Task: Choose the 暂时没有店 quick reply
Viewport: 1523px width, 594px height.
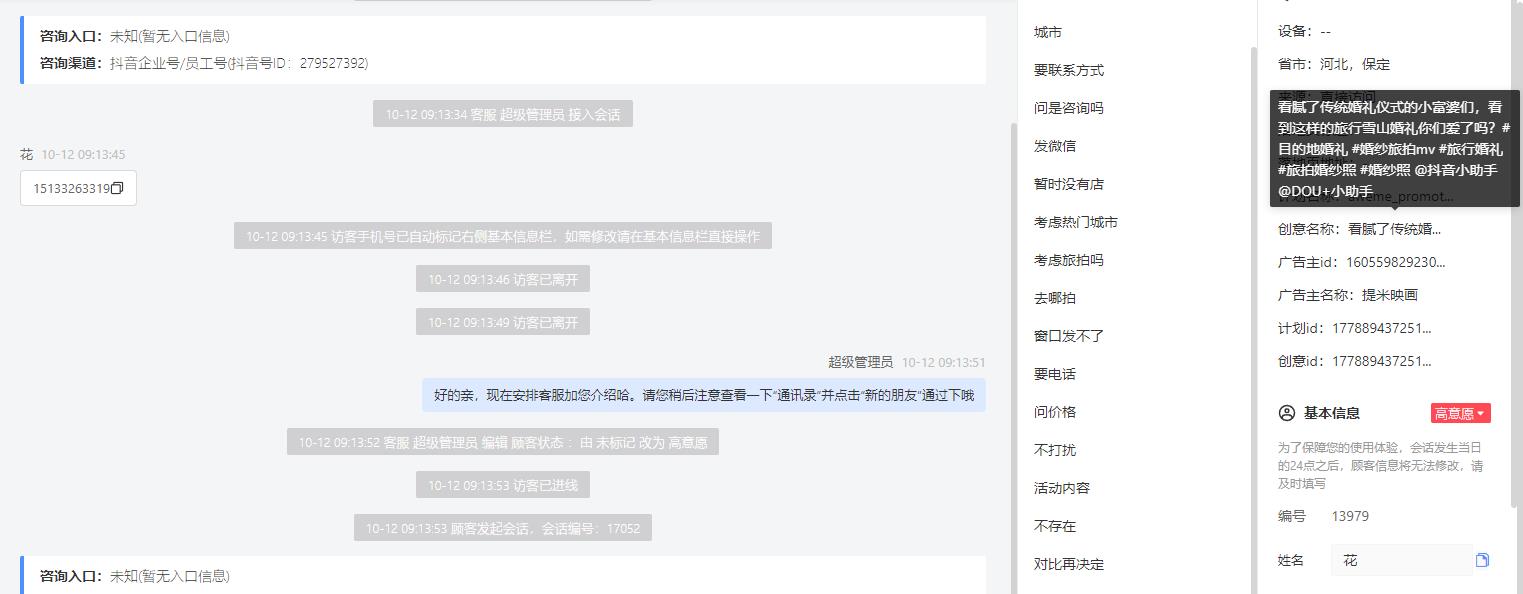Action: (1069, 184)
